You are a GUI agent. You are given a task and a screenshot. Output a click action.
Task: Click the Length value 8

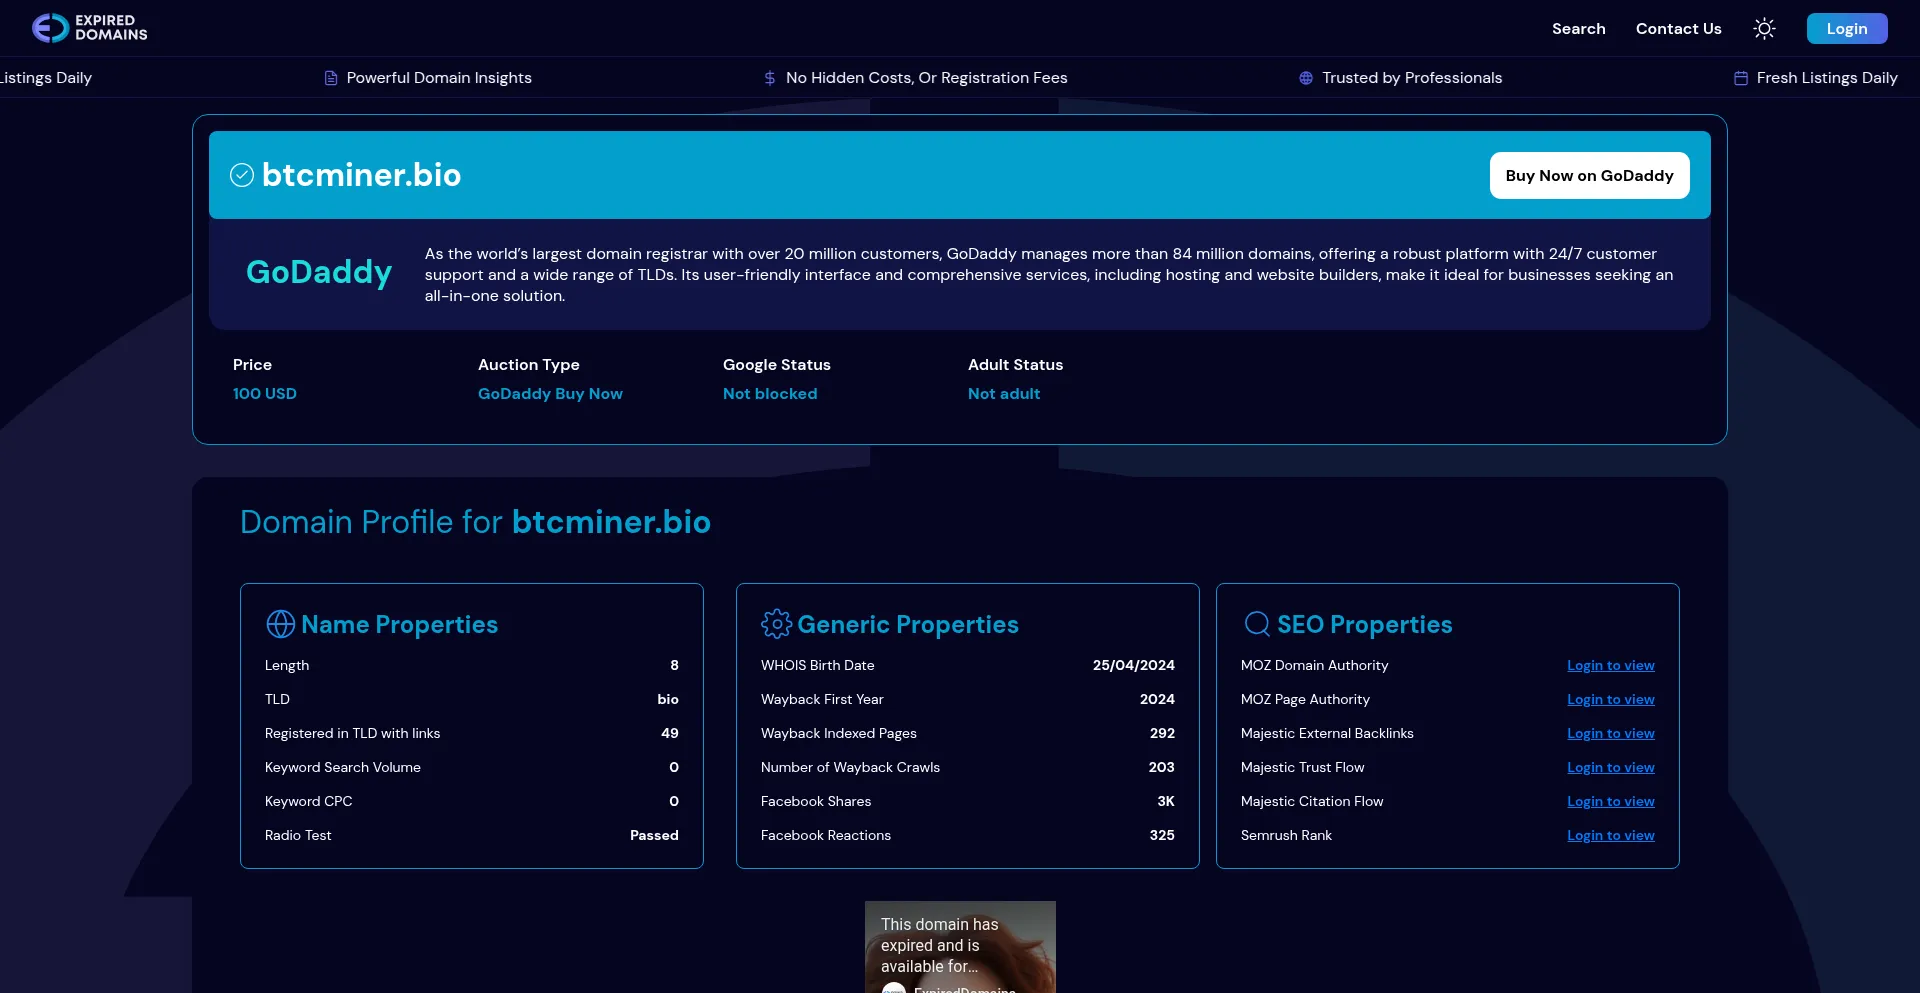674,666
